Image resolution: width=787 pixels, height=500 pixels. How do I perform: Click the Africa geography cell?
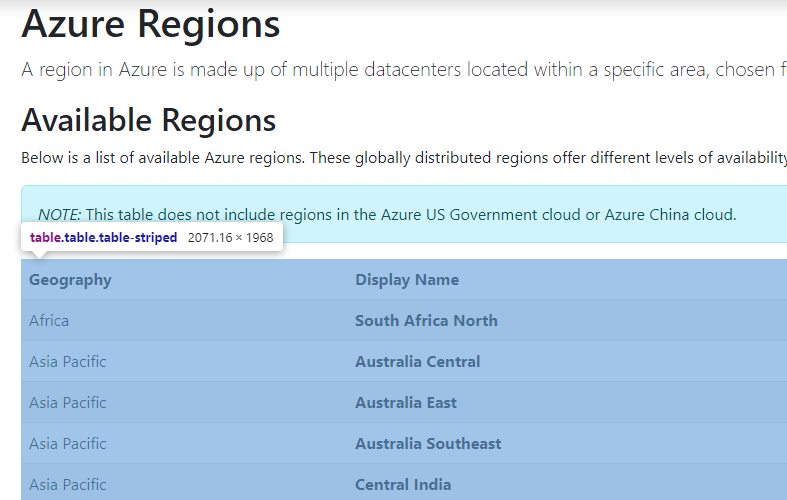[x=49, y=320]
